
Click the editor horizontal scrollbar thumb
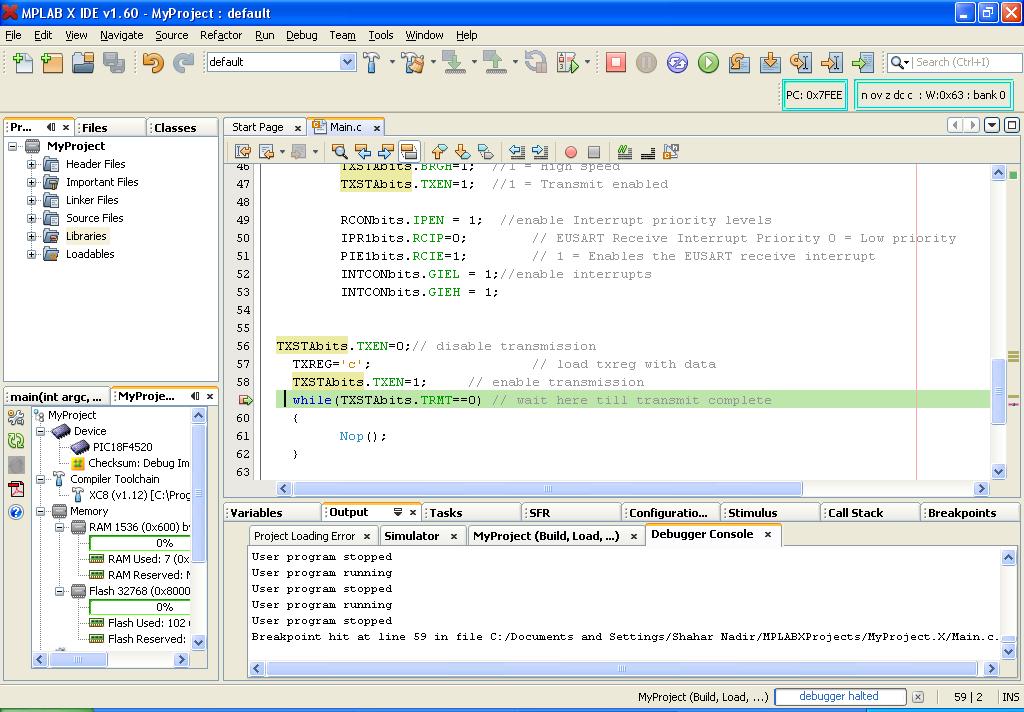point(548,488)
